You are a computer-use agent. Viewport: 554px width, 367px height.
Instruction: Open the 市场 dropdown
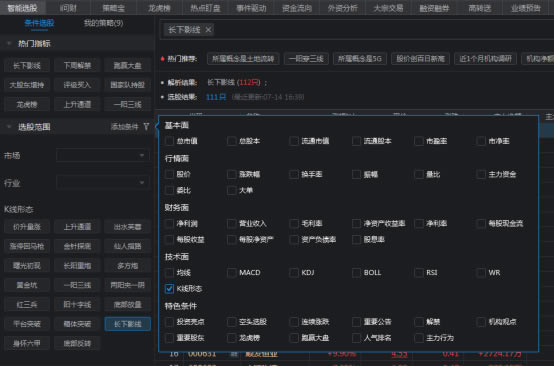point(102,155)
